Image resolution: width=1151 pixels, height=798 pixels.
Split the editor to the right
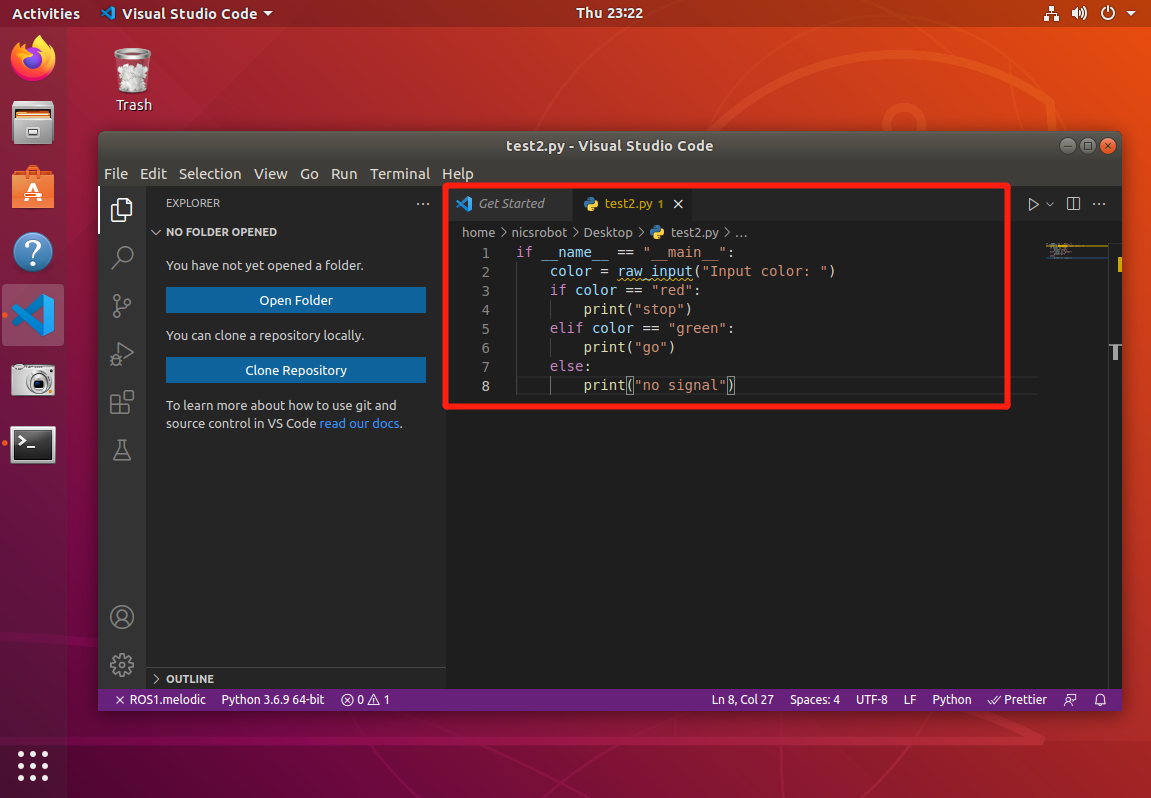pyautogui.click(x=1073, y=203)
